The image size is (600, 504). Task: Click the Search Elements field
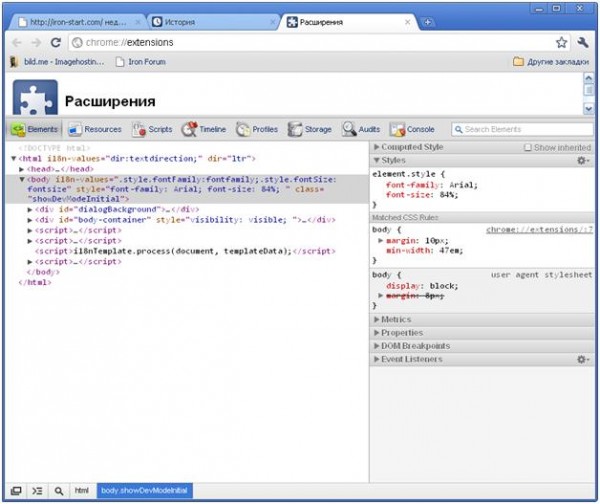pos(522,129)
